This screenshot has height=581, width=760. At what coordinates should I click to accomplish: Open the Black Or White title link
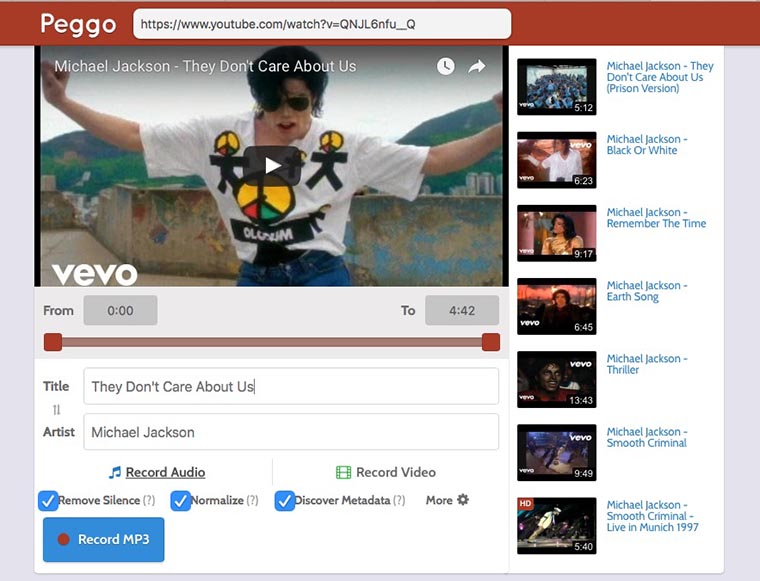[x=647, y=144]
